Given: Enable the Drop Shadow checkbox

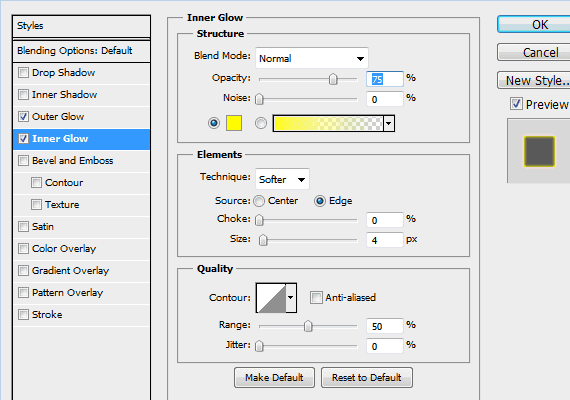Looking at the screenshot, I should (23, 73).
